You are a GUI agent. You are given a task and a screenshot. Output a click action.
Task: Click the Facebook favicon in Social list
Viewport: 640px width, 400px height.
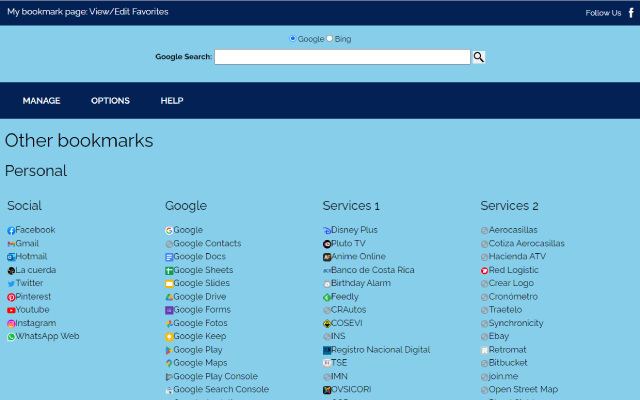click(x=11, y=231)
